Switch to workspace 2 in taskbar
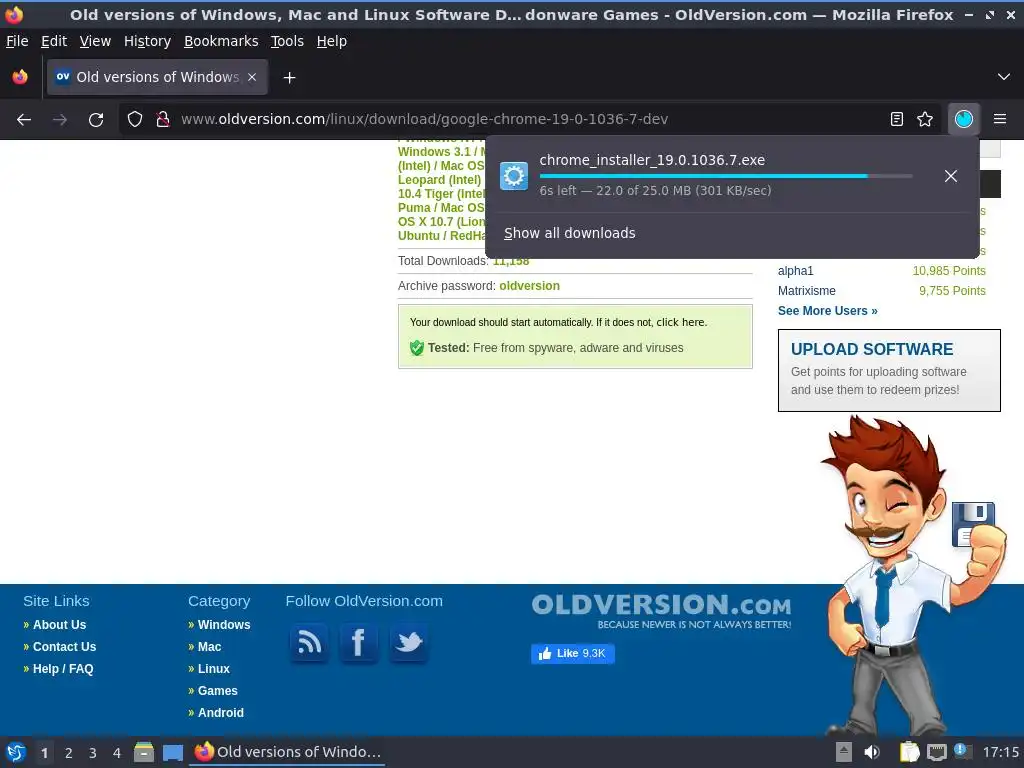Viewport: 1024px width, 768px height. point(69,753)
